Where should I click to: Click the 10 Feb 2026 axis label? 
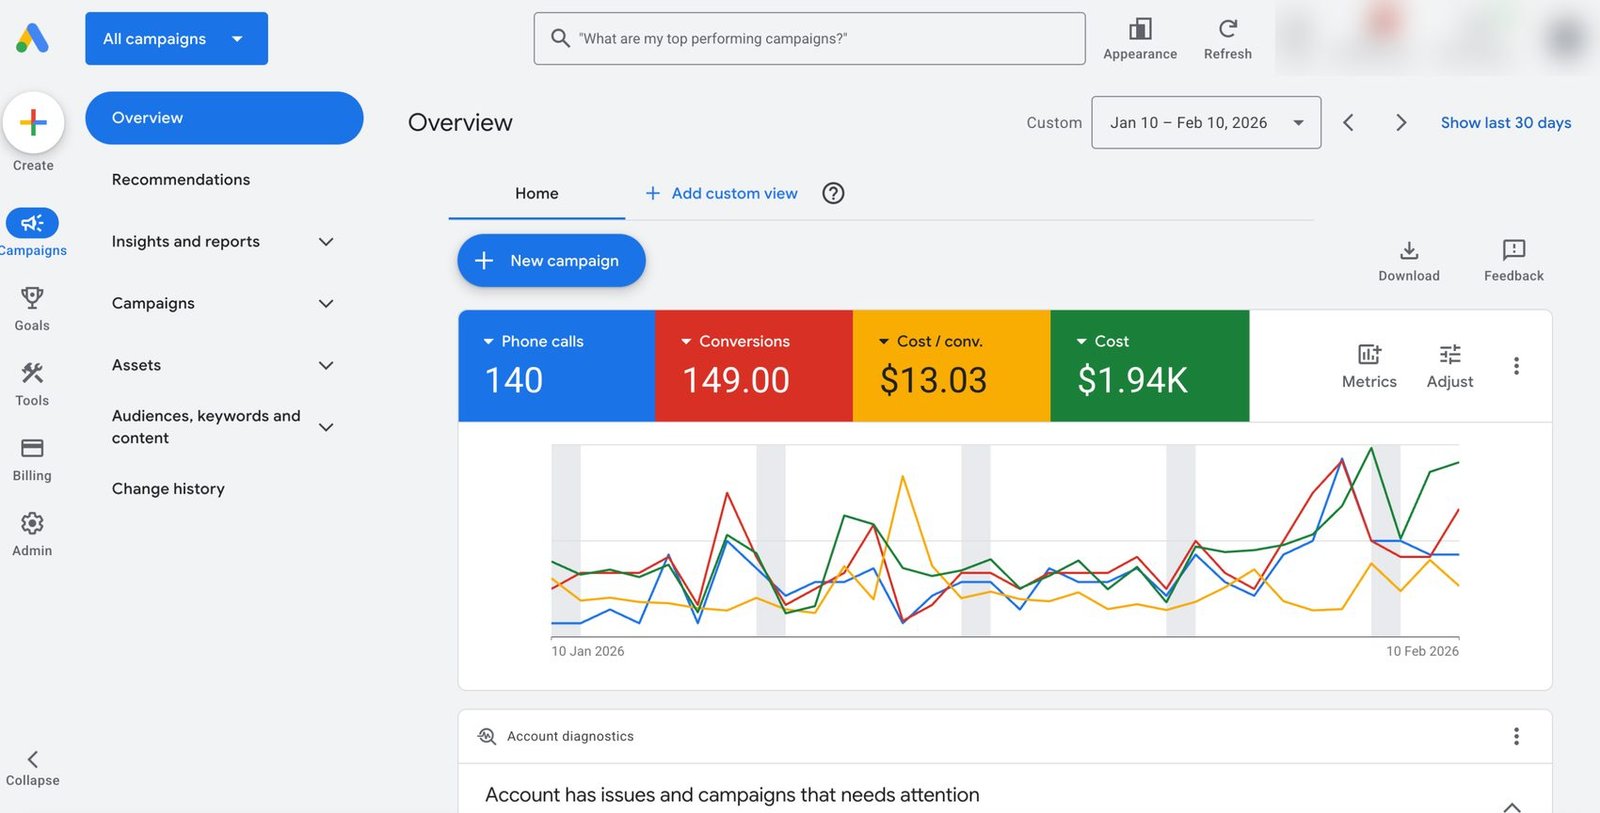coord(1422,651)
